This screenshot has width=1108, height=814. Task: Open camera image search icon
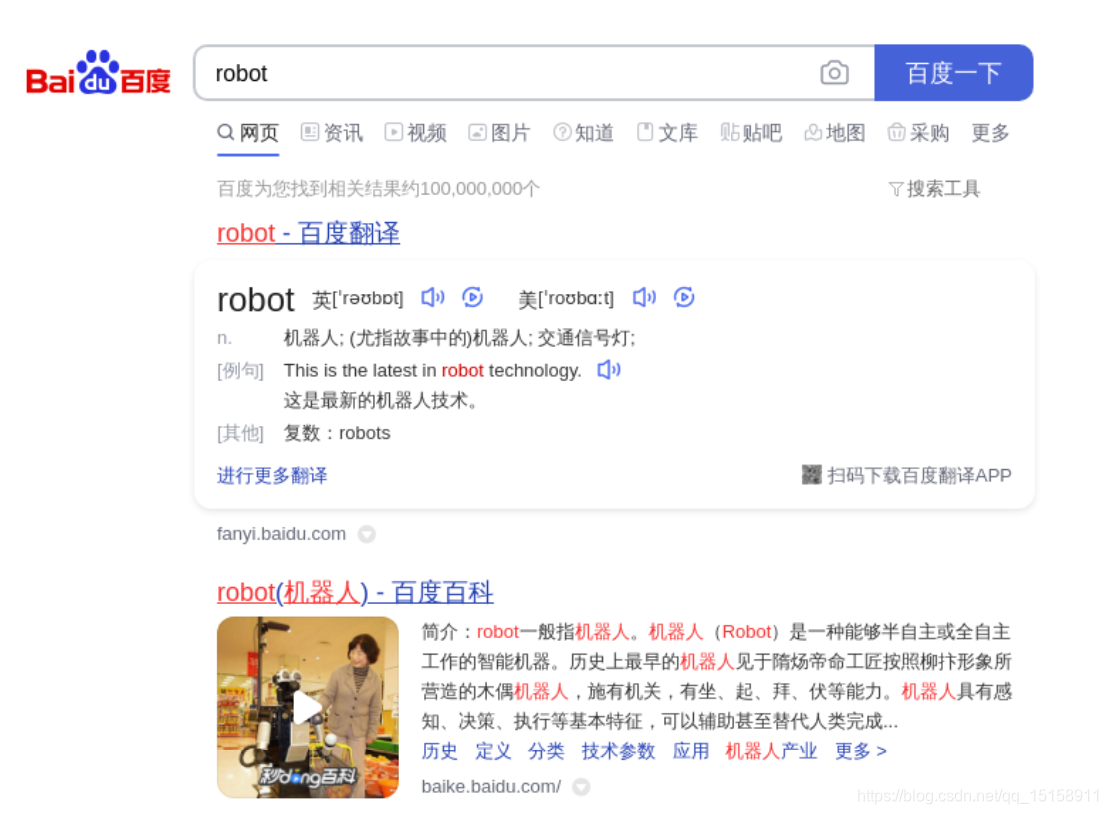tap(834, 73)
